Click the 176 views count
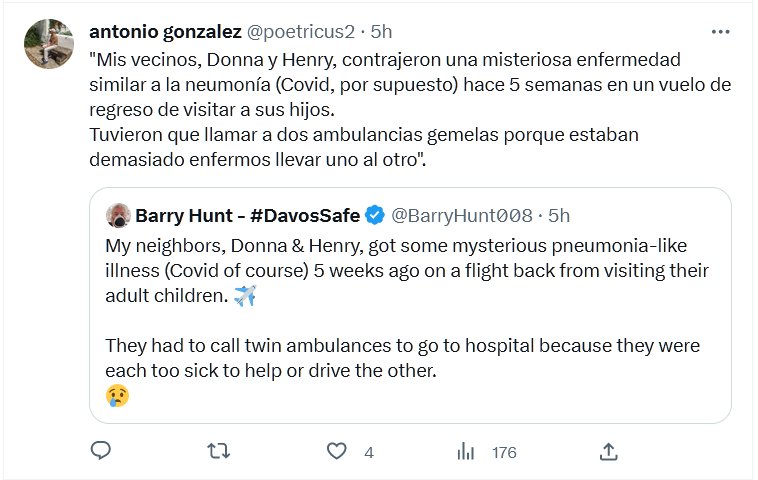The height and width of the screenshot is (480, 758). click(504, 452)
